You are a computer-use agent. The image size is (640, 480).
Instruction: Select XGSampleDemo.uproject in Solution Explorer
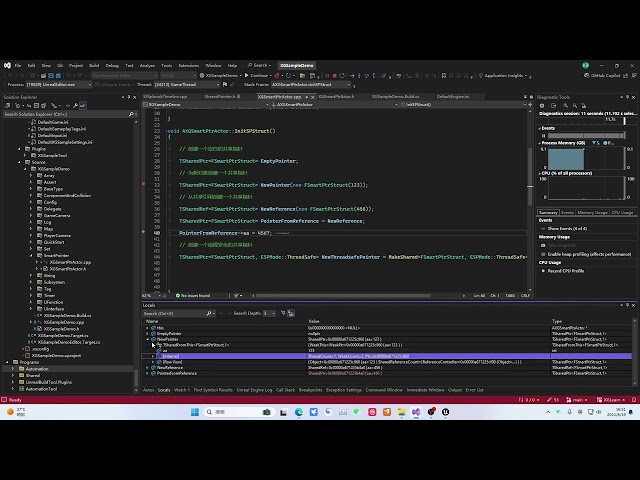click(56, 356)
